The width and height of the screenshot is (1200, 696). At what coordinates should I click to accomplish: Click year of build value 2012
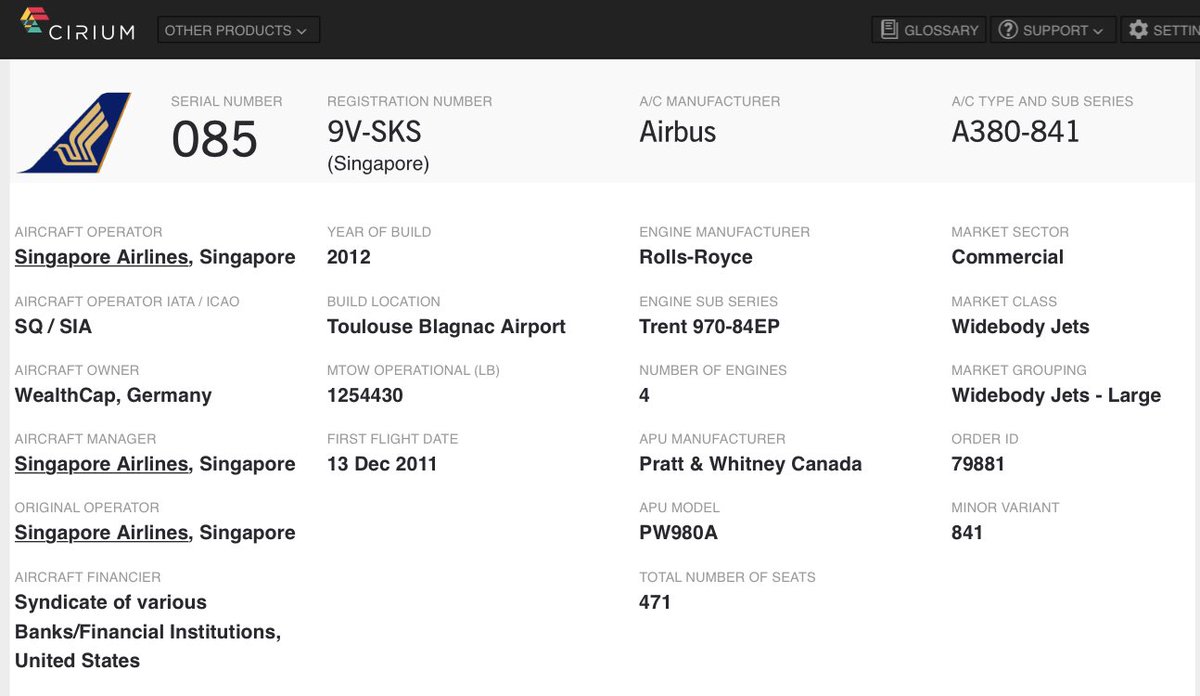(349, 257)
